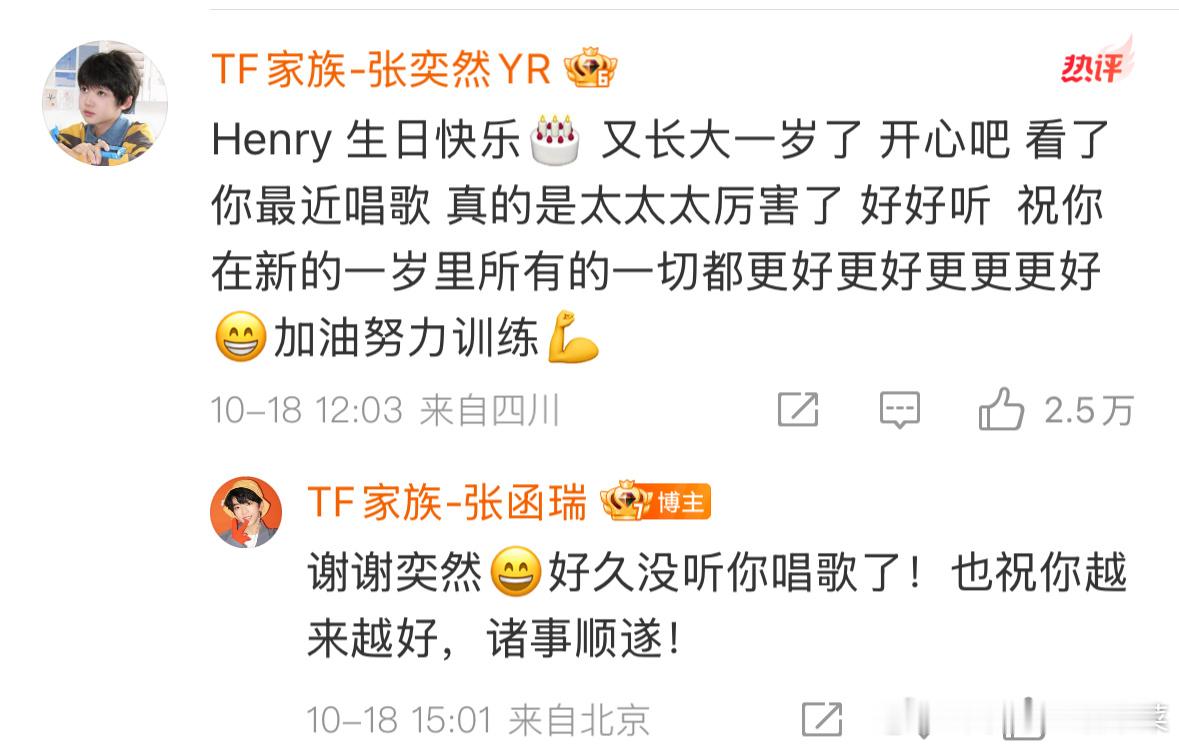Select the Henry 生日快乐 comment text
This screenshot has width=1179, height=746.
click(661, 239)
